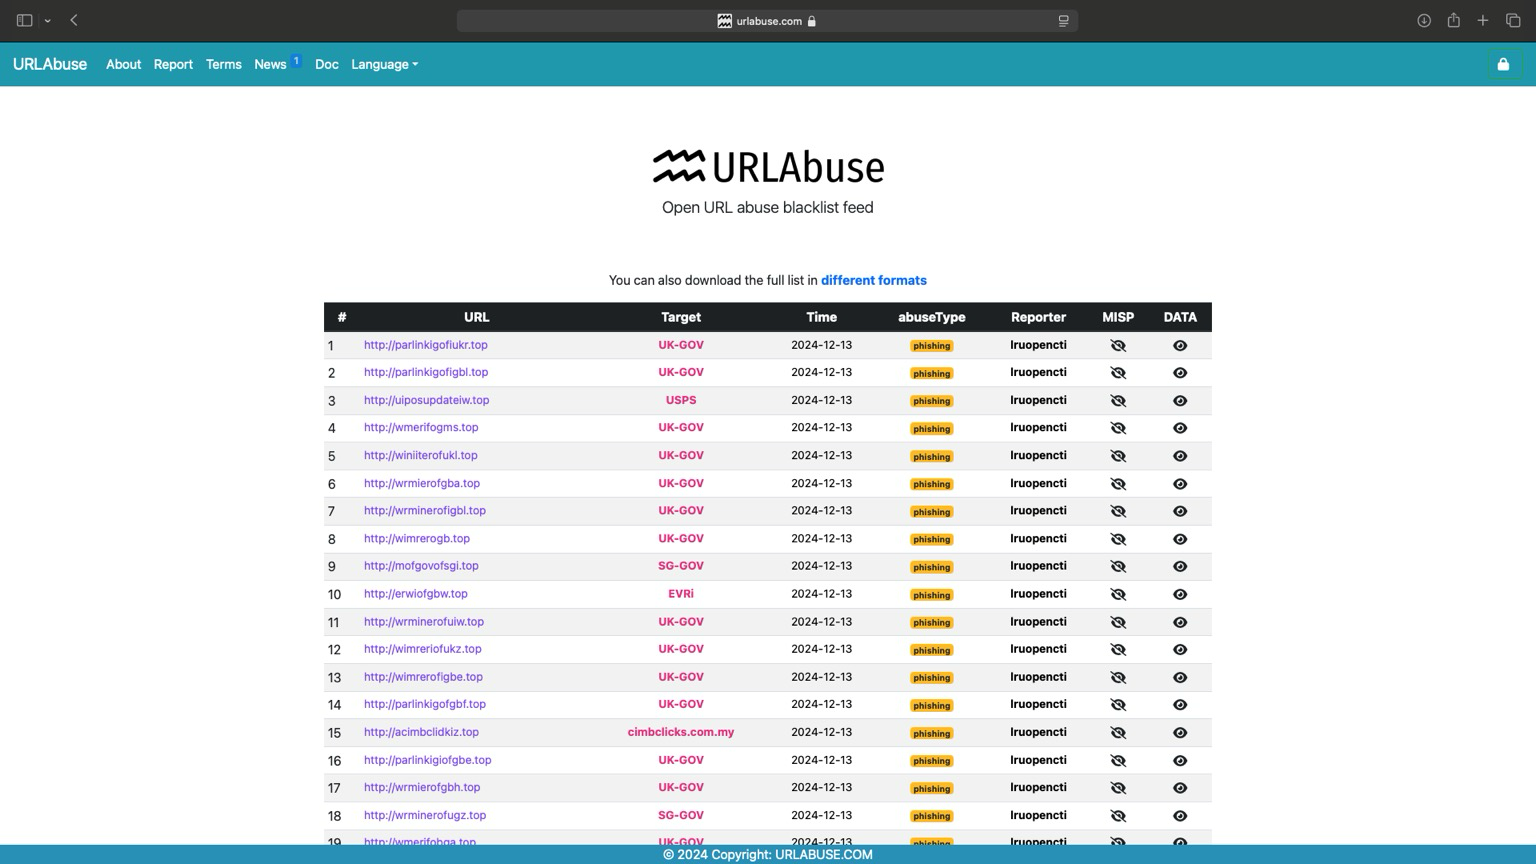View DATA eye icon in row 11

tap(1180, 622)
